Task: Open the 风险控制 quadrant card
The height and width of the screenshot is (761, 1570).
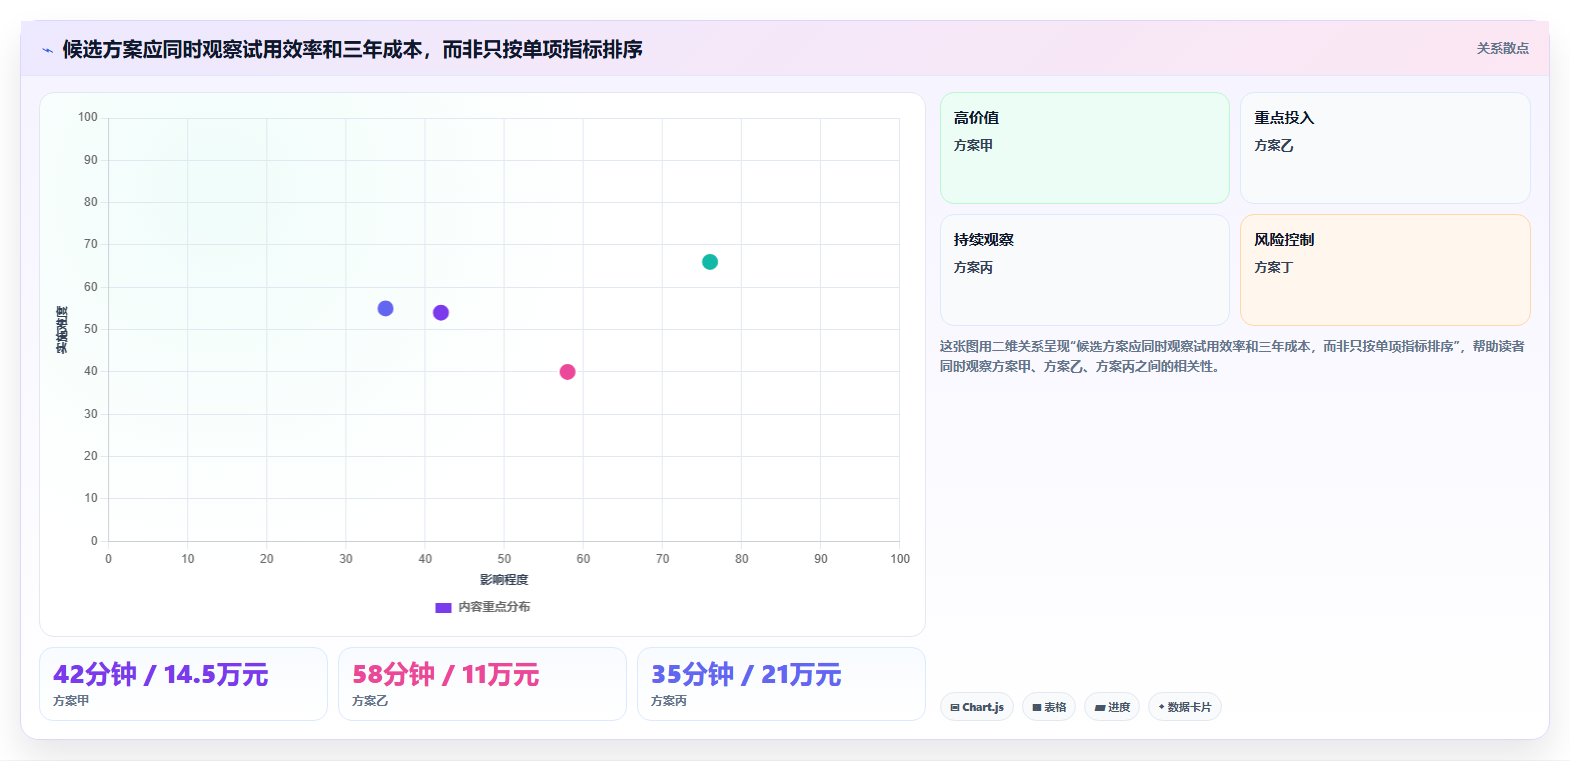Action: [1385, 270]
